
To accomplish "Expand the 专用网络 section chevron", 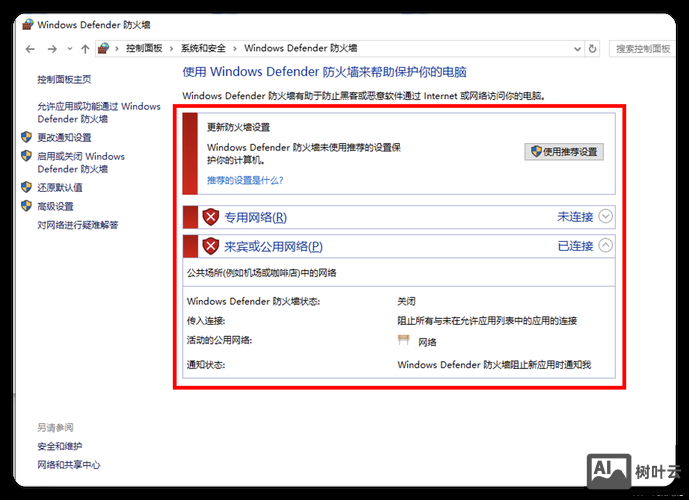I will click(606, 216).
